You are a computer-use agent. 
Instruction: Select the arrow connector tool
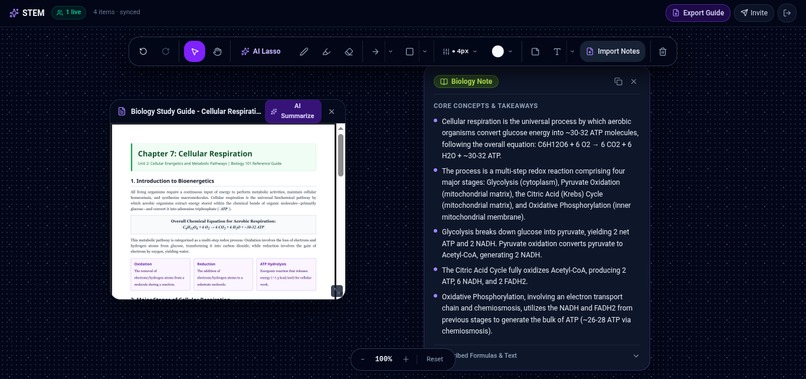pyautogui.click(x=375, y=51)
